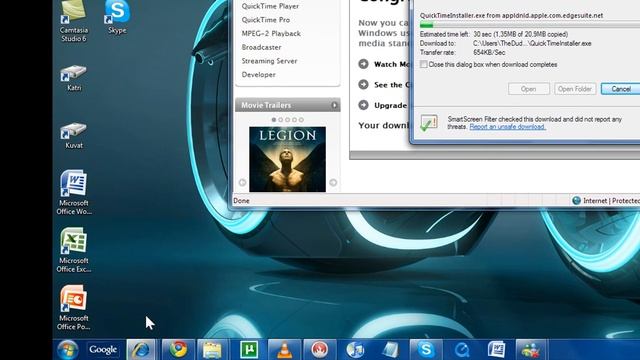Open Developer sidebar link

pyautogui.click(x=258, y=75)
